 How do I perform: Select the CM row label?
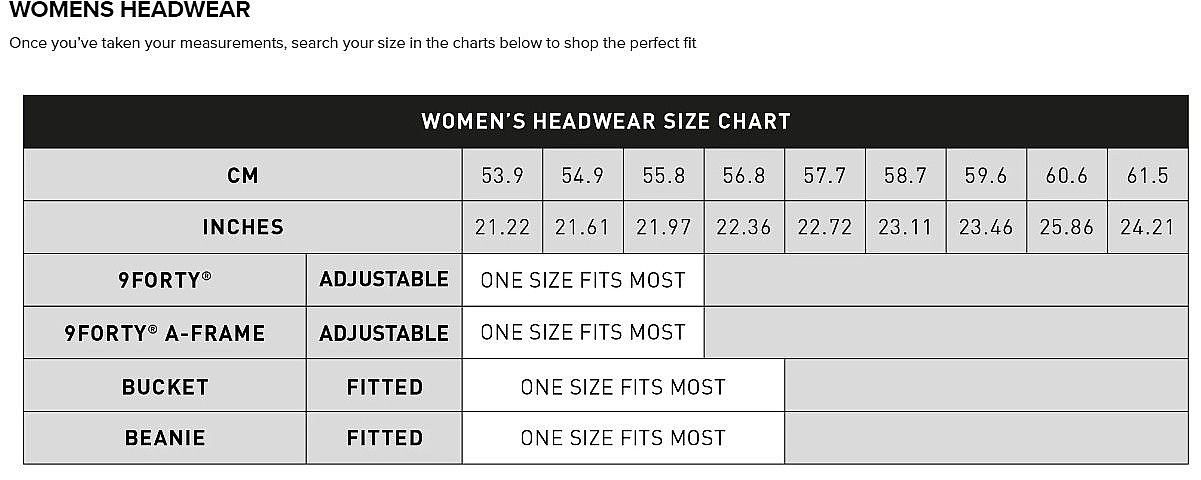tap(243, 175)
